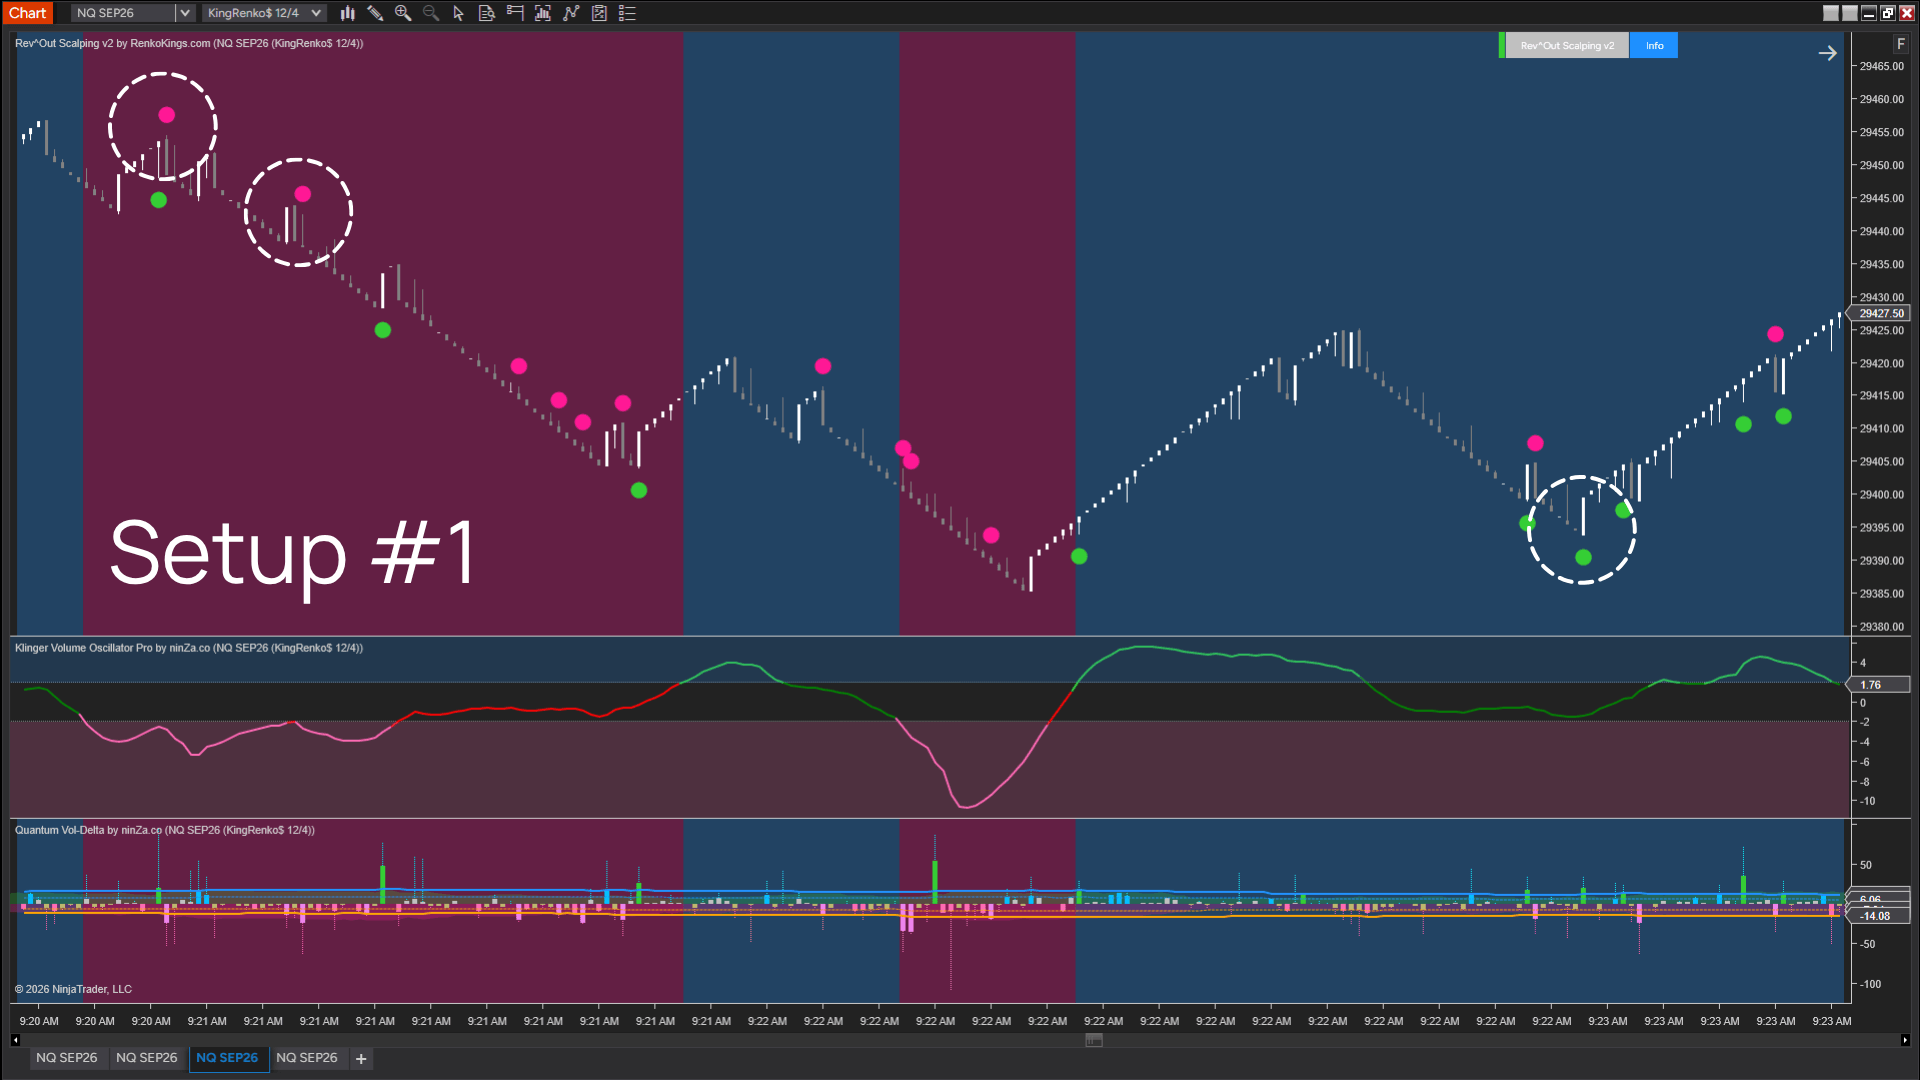Open the Properties list icon in toolbar
1920x1080 pixels.
627,13
